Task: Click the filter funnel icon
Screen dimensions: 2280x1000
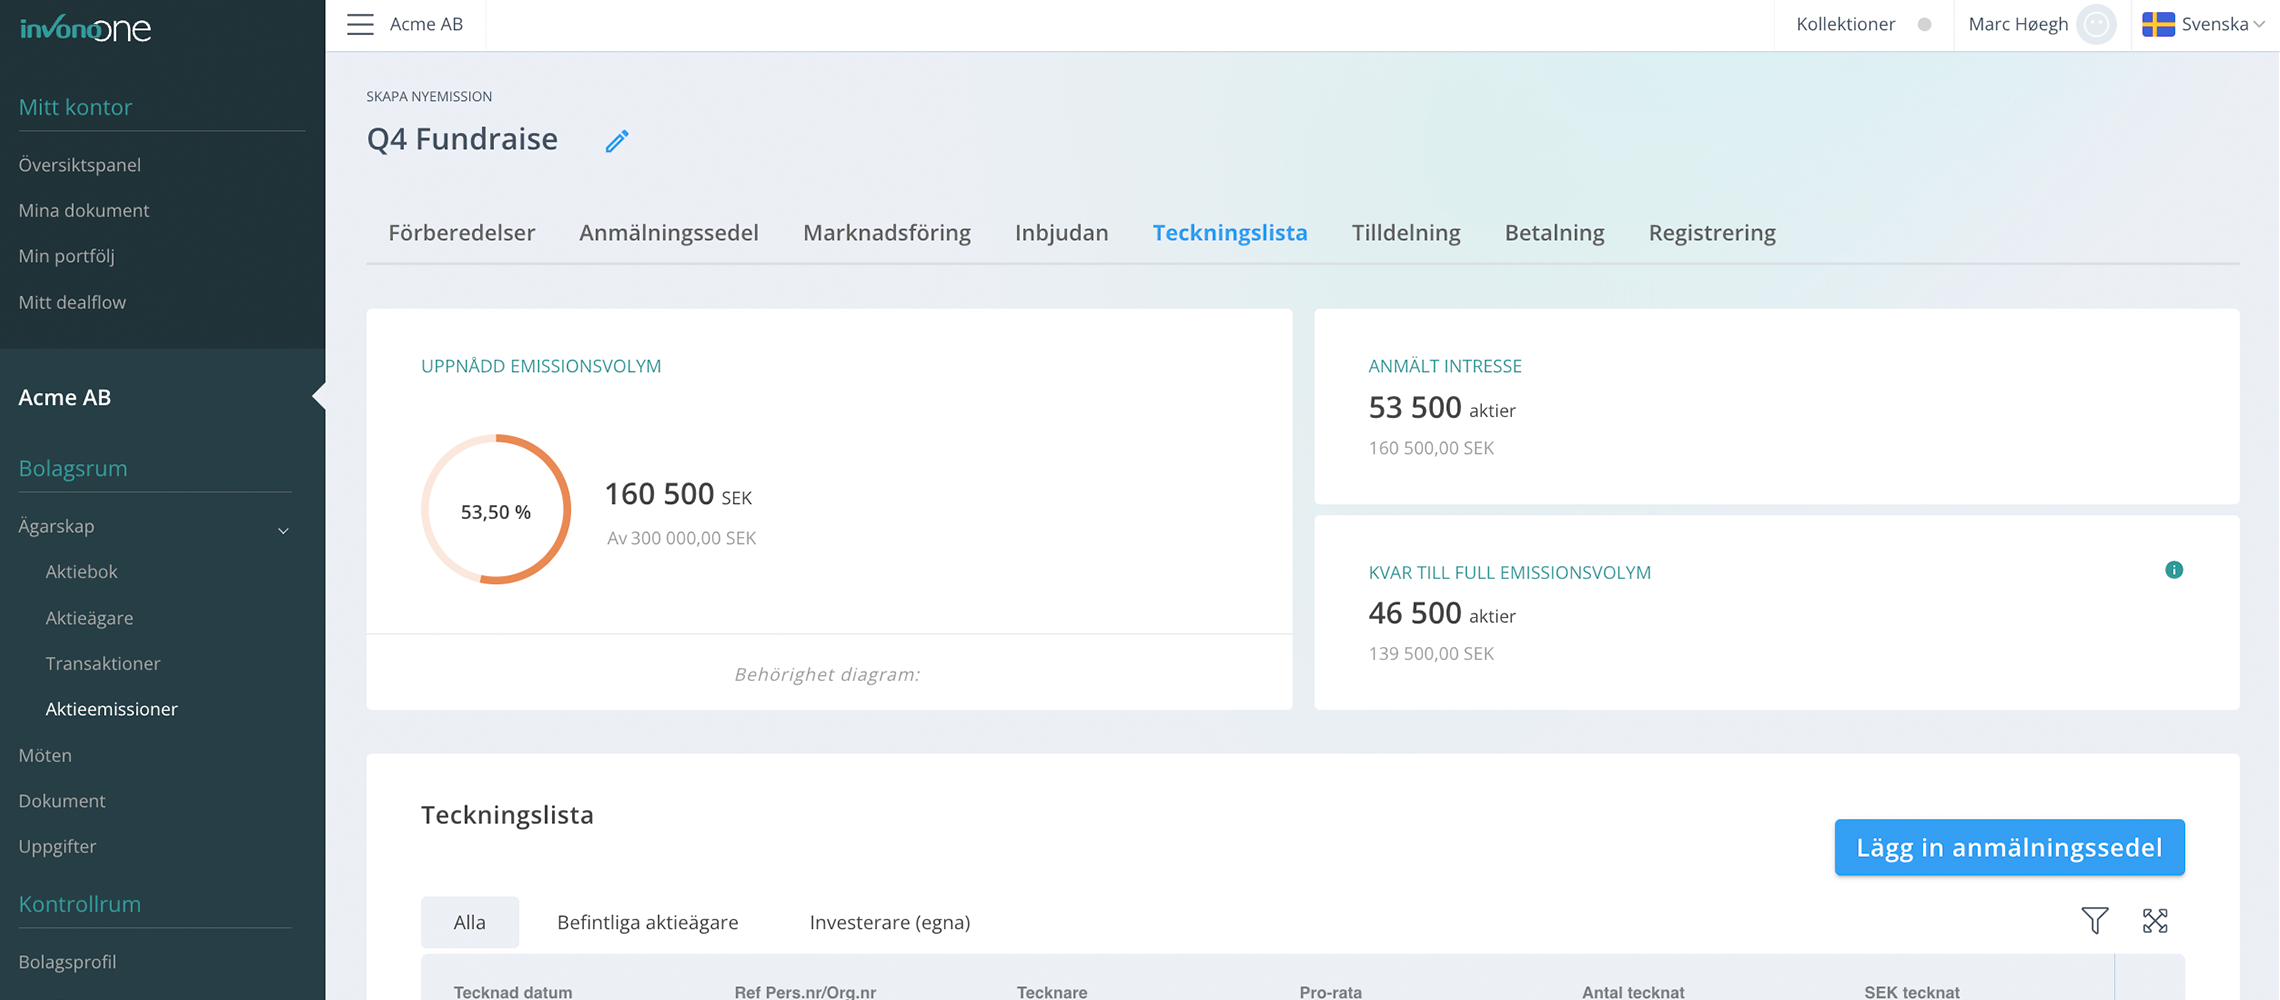Action: [x=2094, y=920]
